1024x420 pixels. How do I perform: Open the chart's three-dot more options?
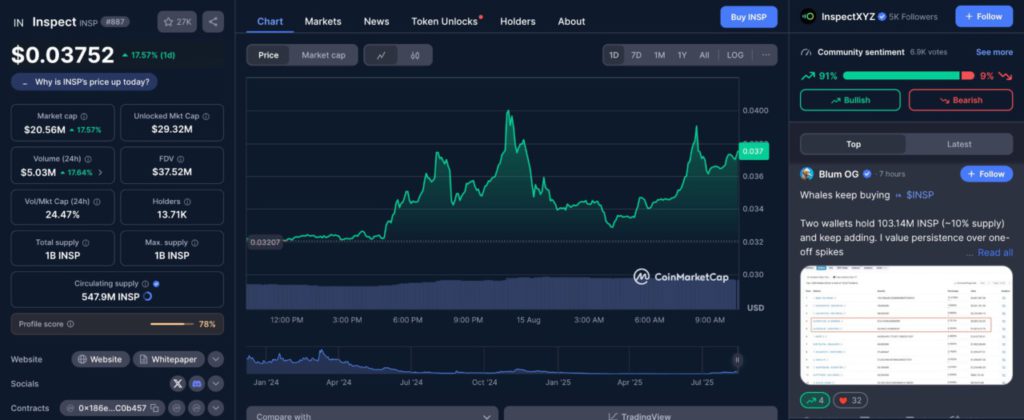point(766,55)
